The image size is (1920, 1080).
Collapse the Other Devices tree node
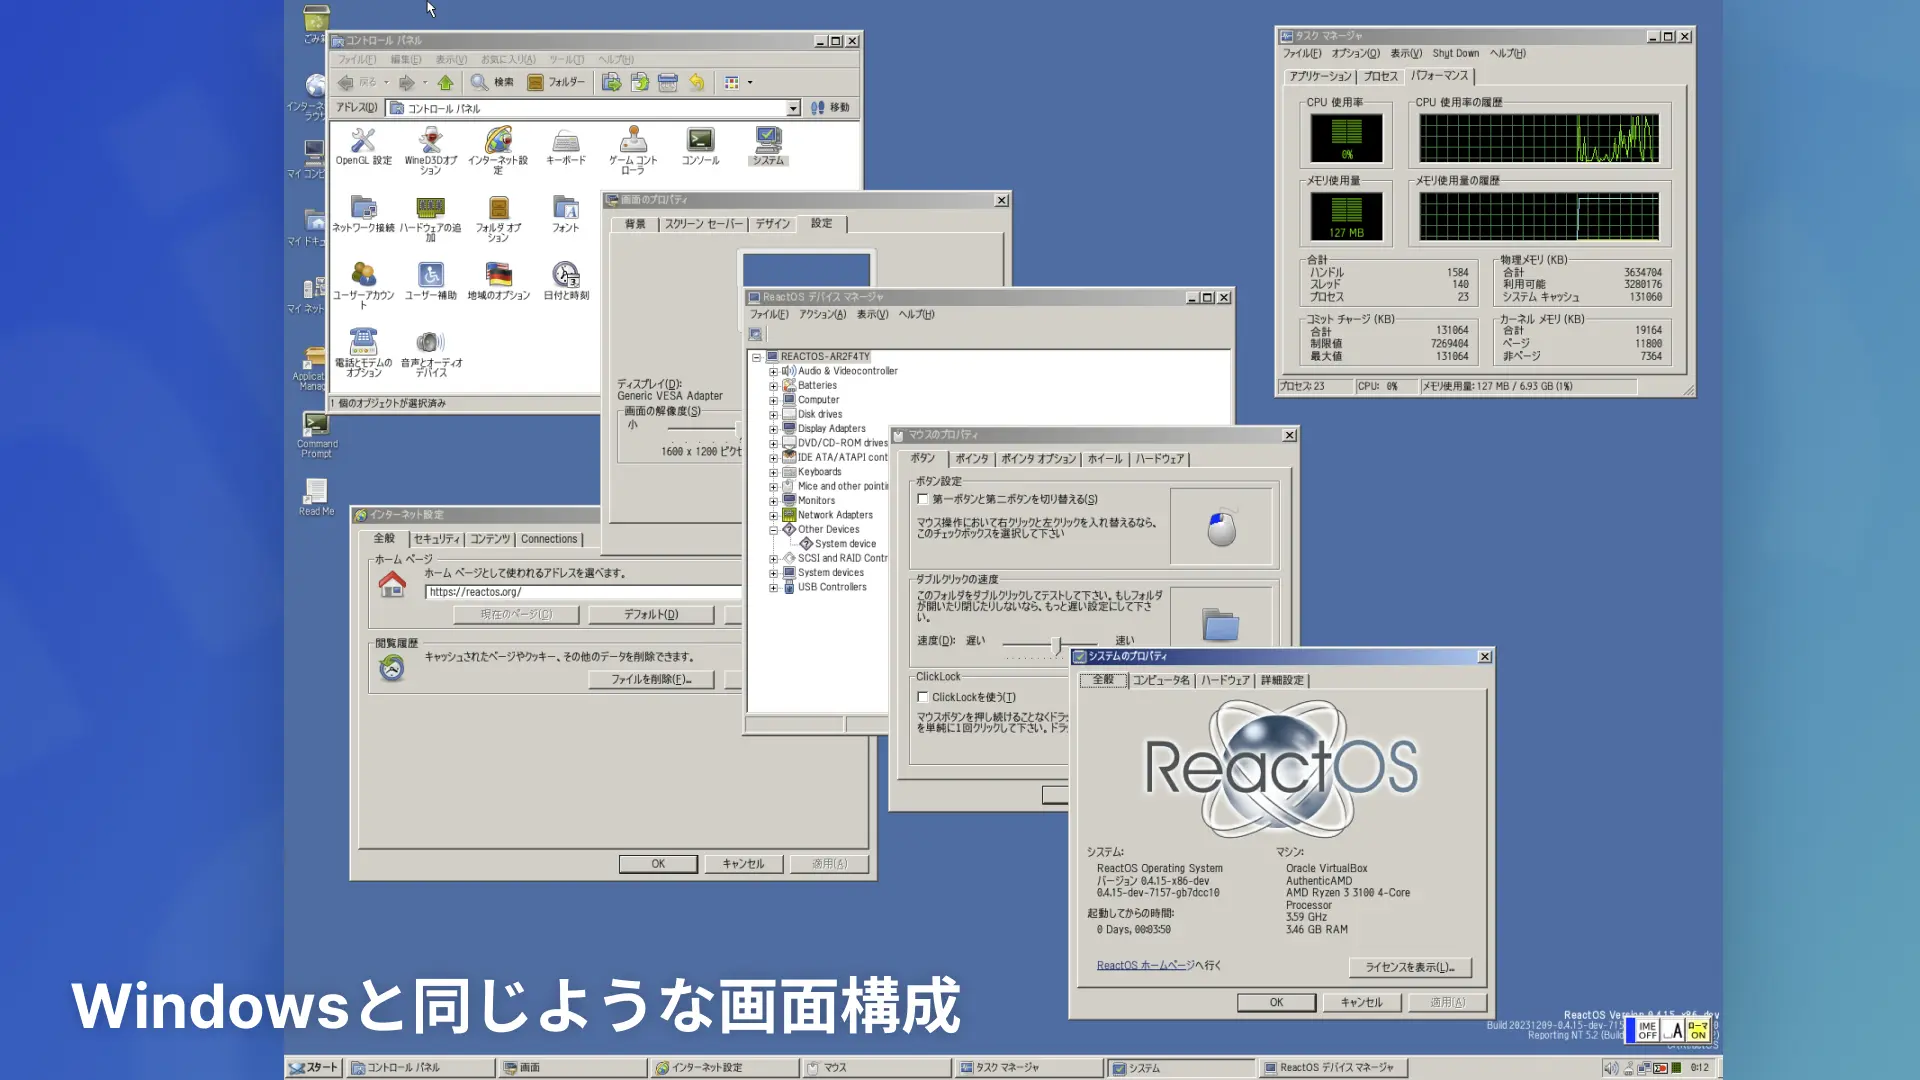[x=773, y=530]
